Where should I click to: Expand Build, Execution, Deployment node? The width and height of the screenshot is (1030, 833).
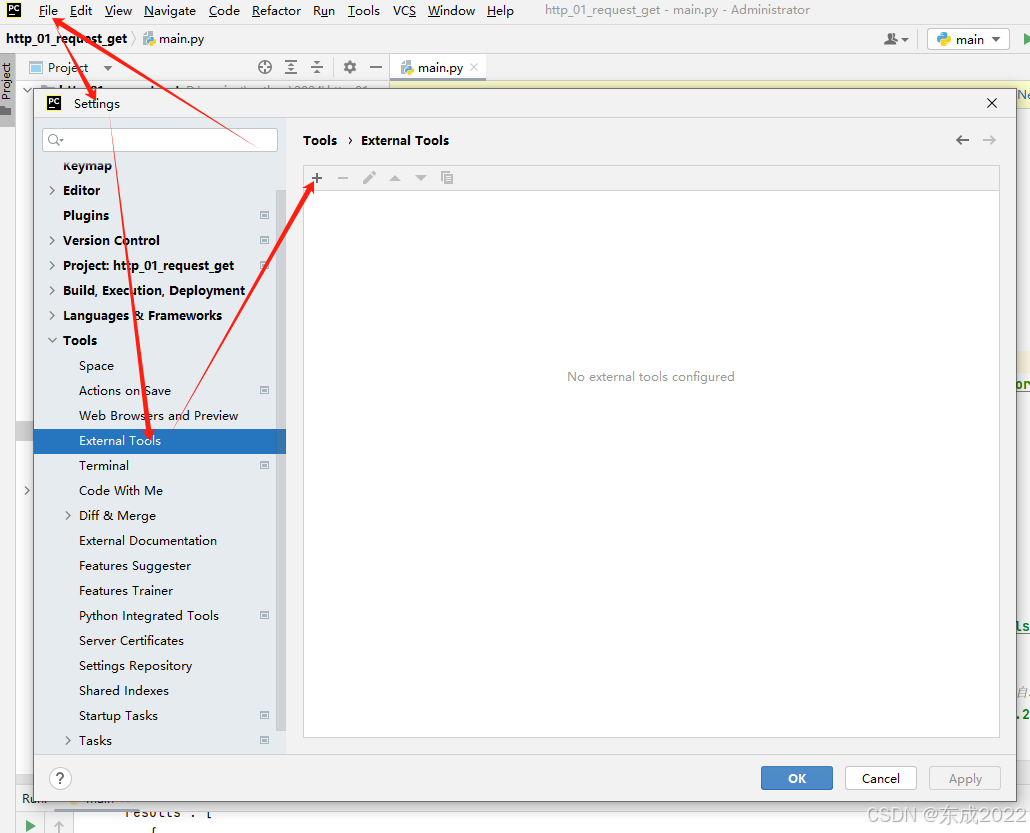[52, 290]
